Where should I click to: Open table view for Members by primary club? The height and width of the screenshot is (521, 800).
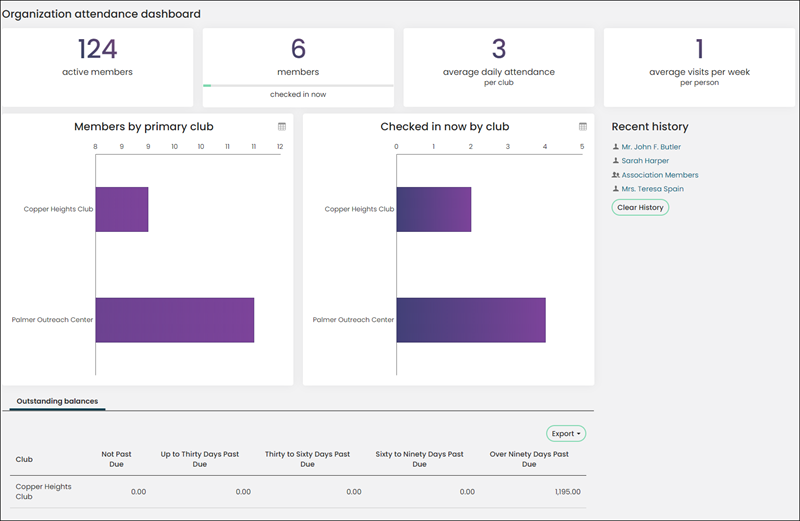(282, 127)
